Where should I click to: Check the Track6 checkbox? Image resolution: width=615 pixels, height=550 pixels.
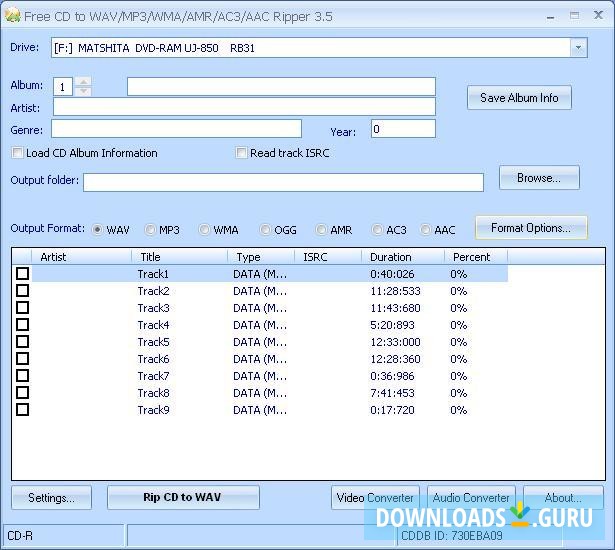pyautogui.click(x=22, y=359)
